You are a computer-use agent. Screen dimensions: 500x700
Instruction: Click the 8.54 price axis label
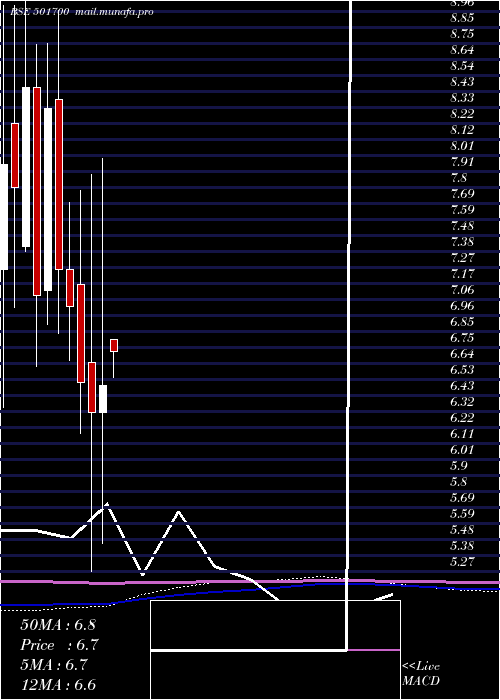(462, 66)
